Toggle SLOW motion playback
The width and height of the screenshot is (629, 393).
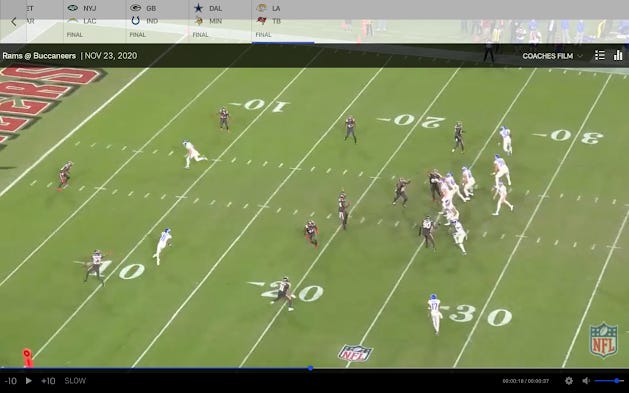click(x=75, y=381)
